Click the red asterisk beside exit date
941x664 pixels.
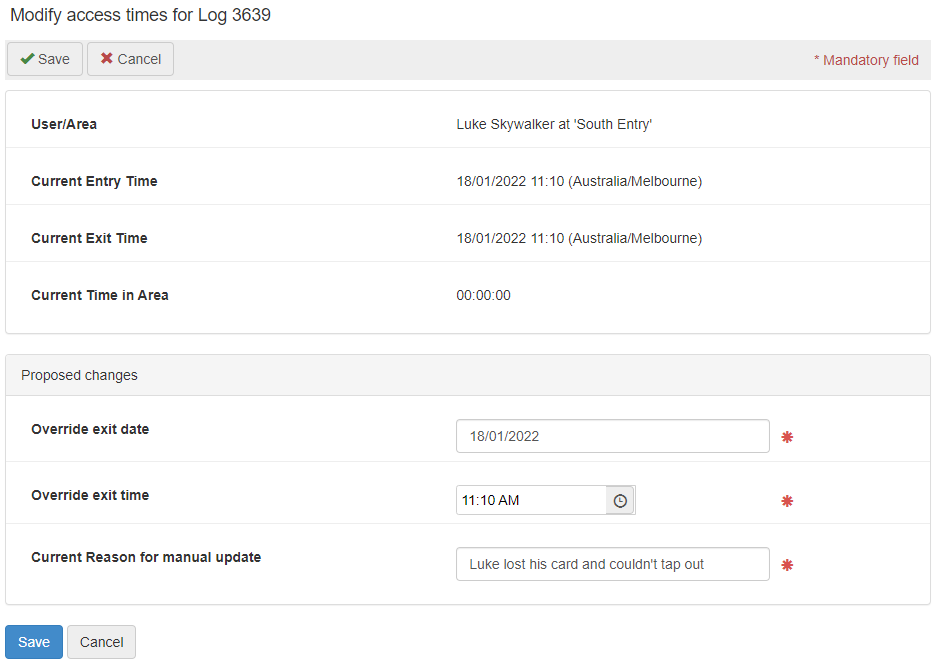click(x=787, y=437)
